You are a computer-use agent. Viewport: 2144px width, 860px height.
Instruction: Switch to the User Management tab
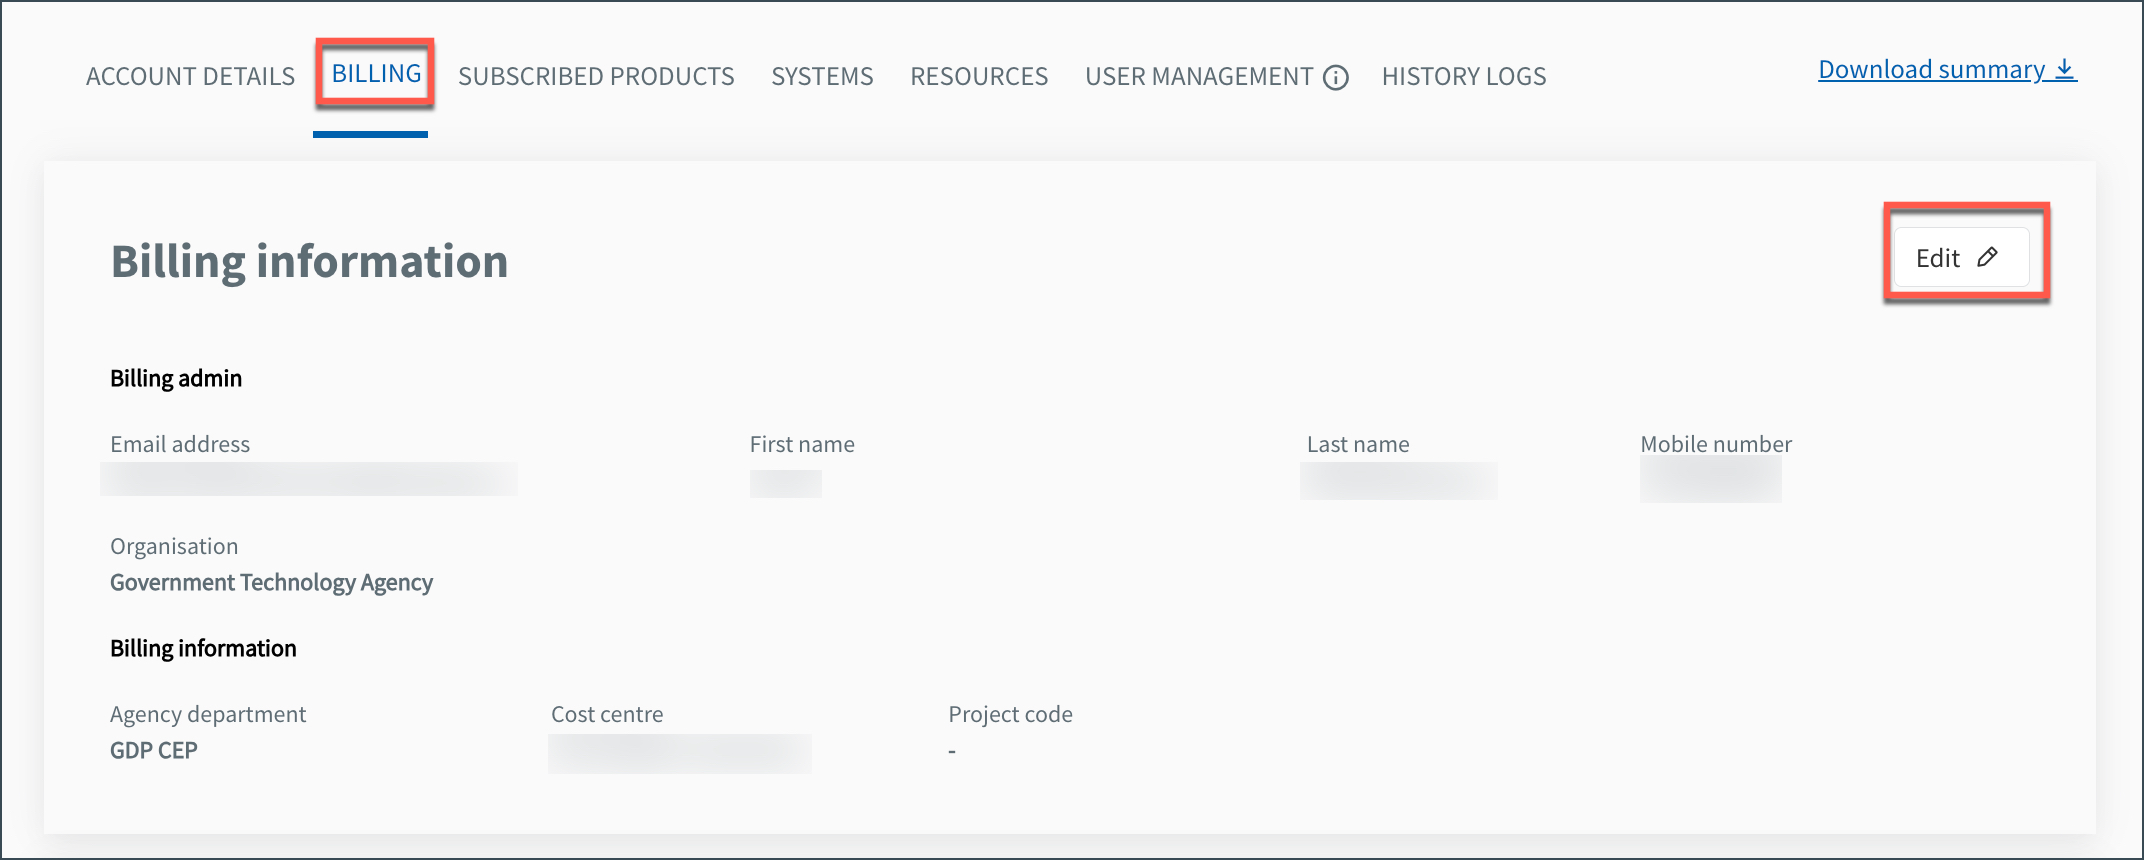coord(1199,76)
